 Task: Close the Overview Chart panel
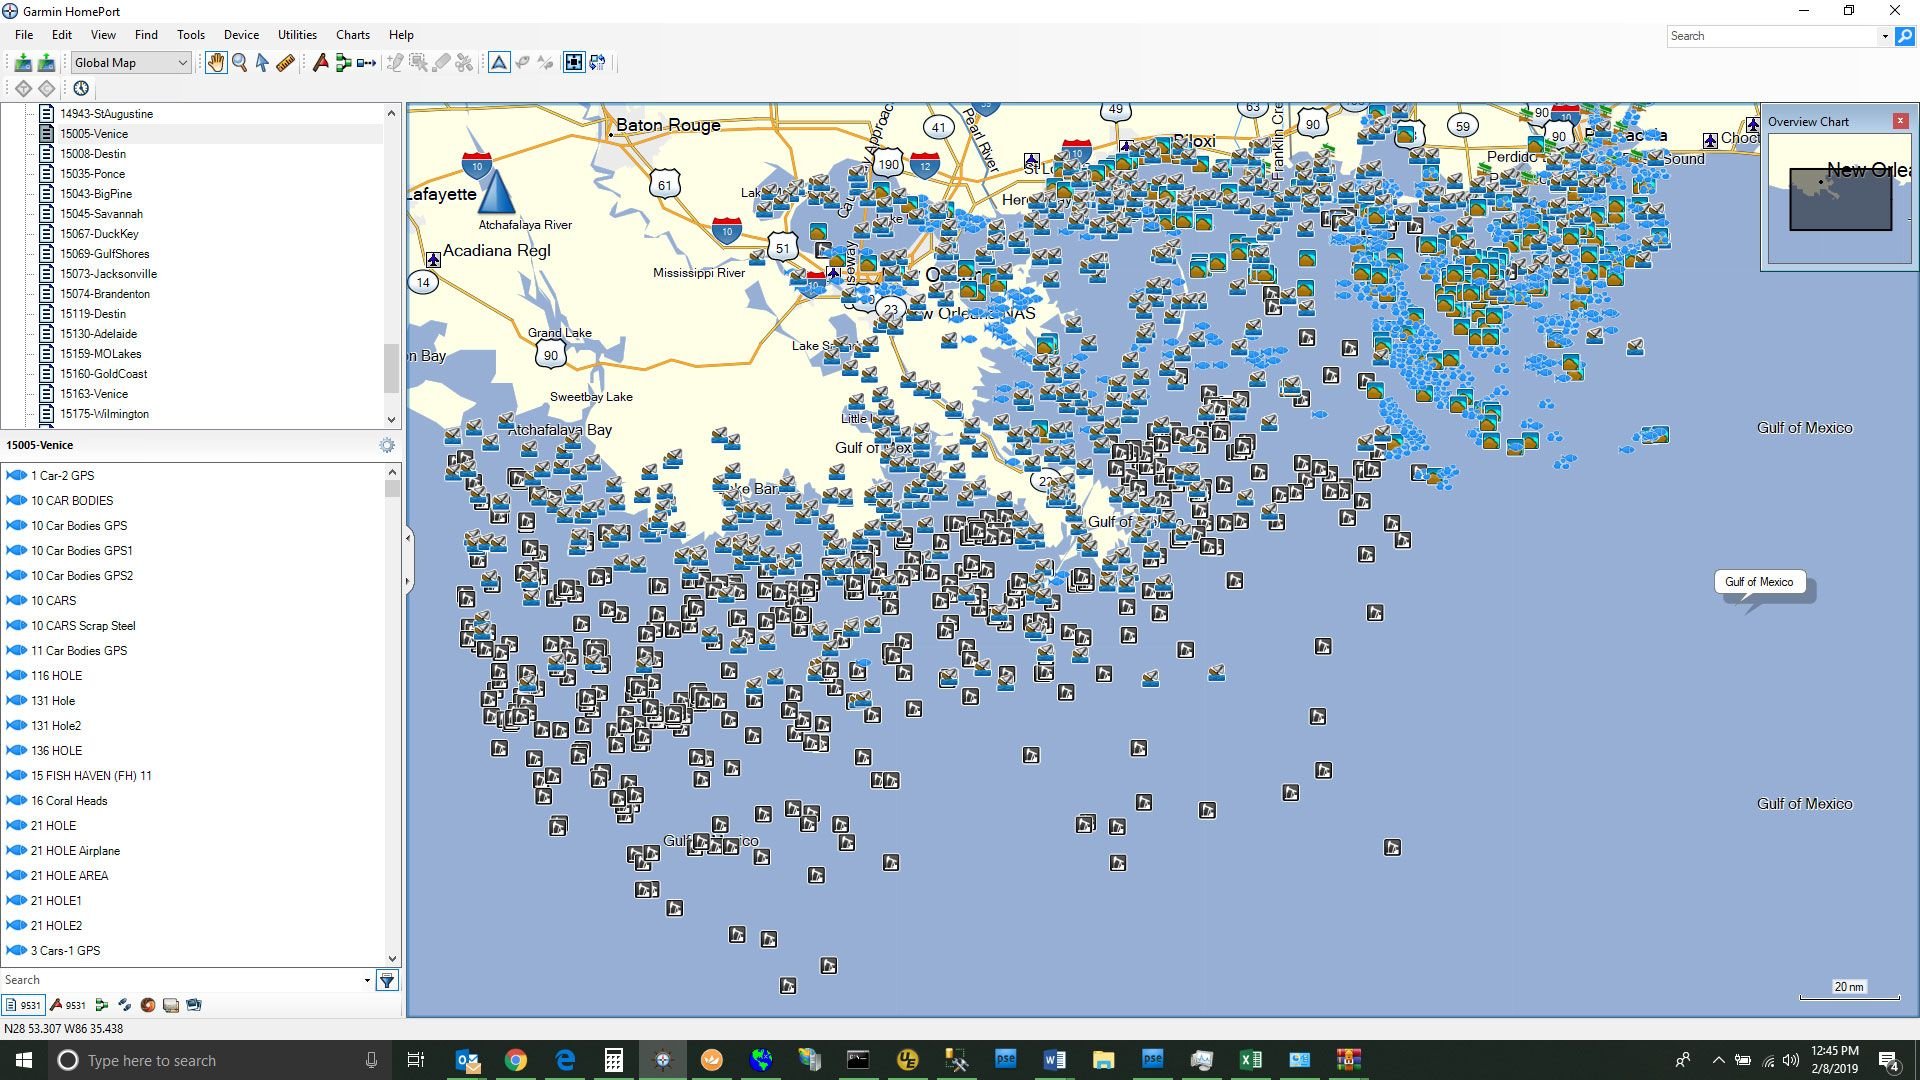[1901, 121]
